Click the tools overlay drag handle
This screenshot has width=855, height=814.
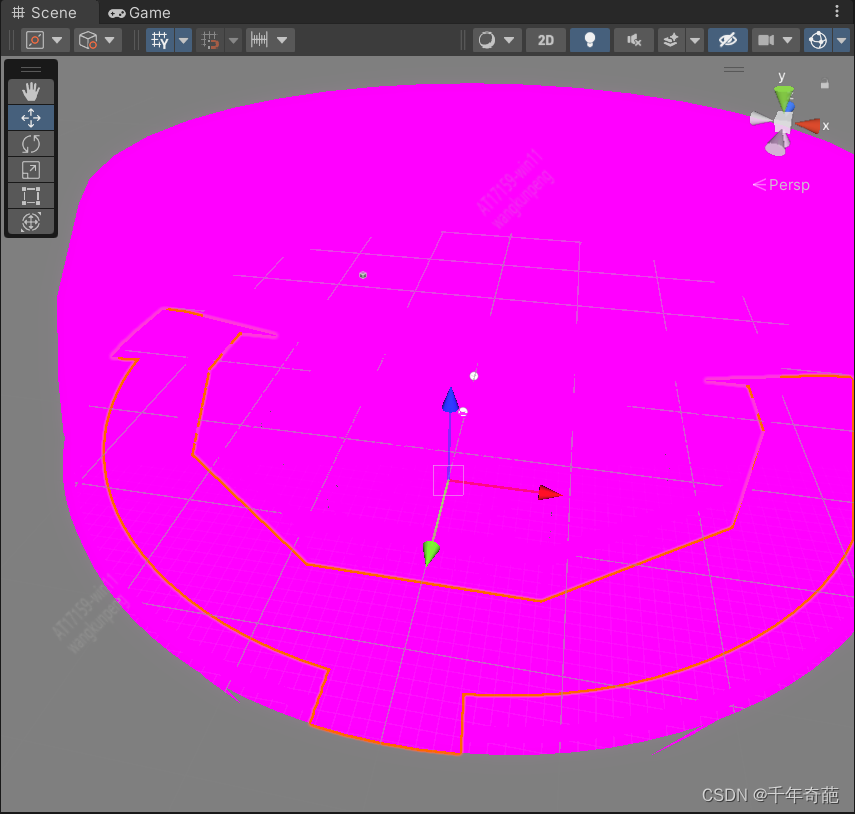31,69
